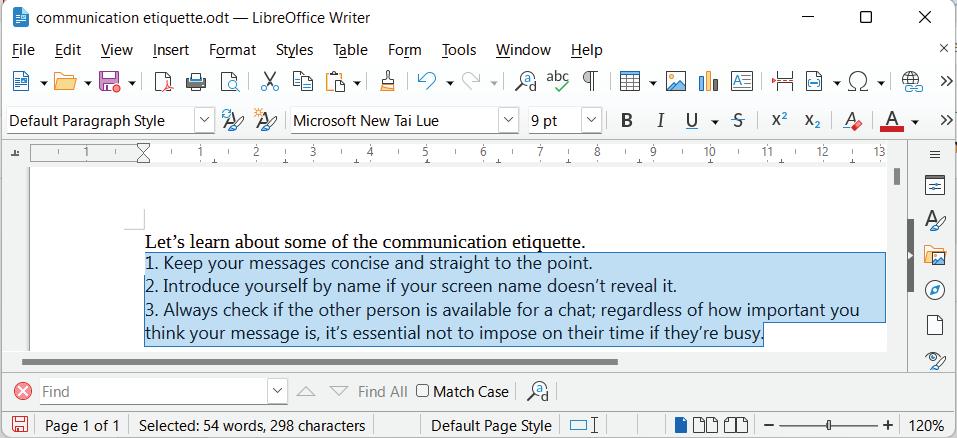Enable the Match Case checkbox

click(x=422, y=391)
